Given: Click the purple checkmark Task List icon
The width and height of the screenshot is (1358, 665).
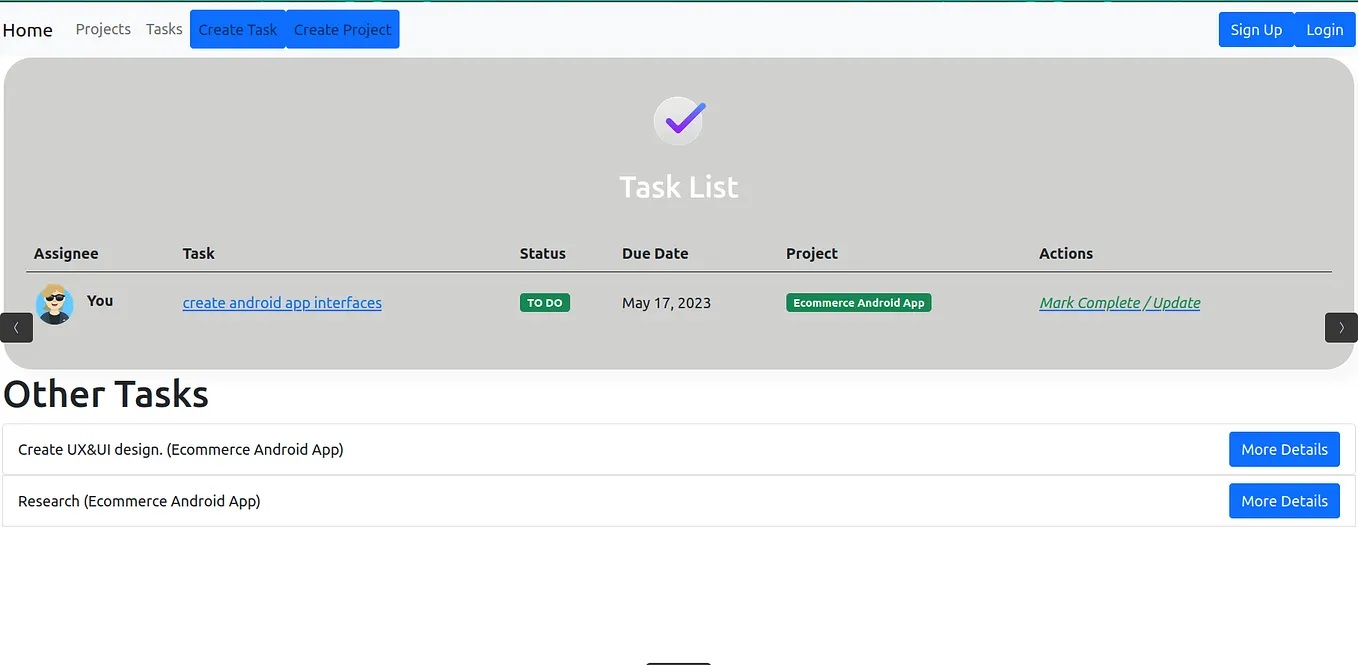Looking at the screenshot, I should click(x=679, y=120).
